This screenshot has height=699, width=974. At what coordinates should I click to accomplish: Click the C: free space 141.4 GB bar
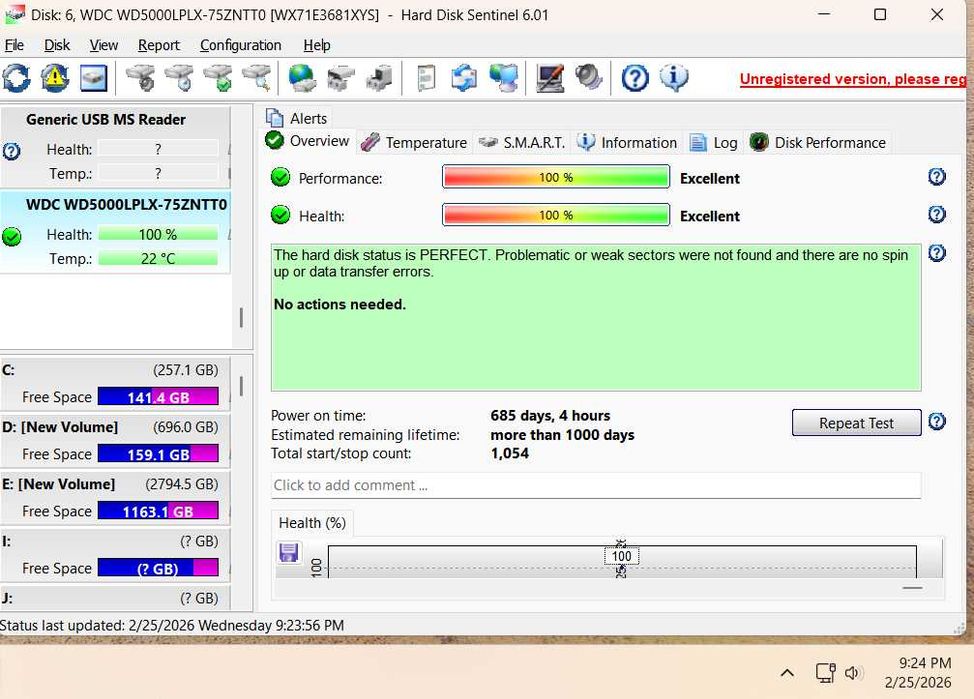point(158,397)
